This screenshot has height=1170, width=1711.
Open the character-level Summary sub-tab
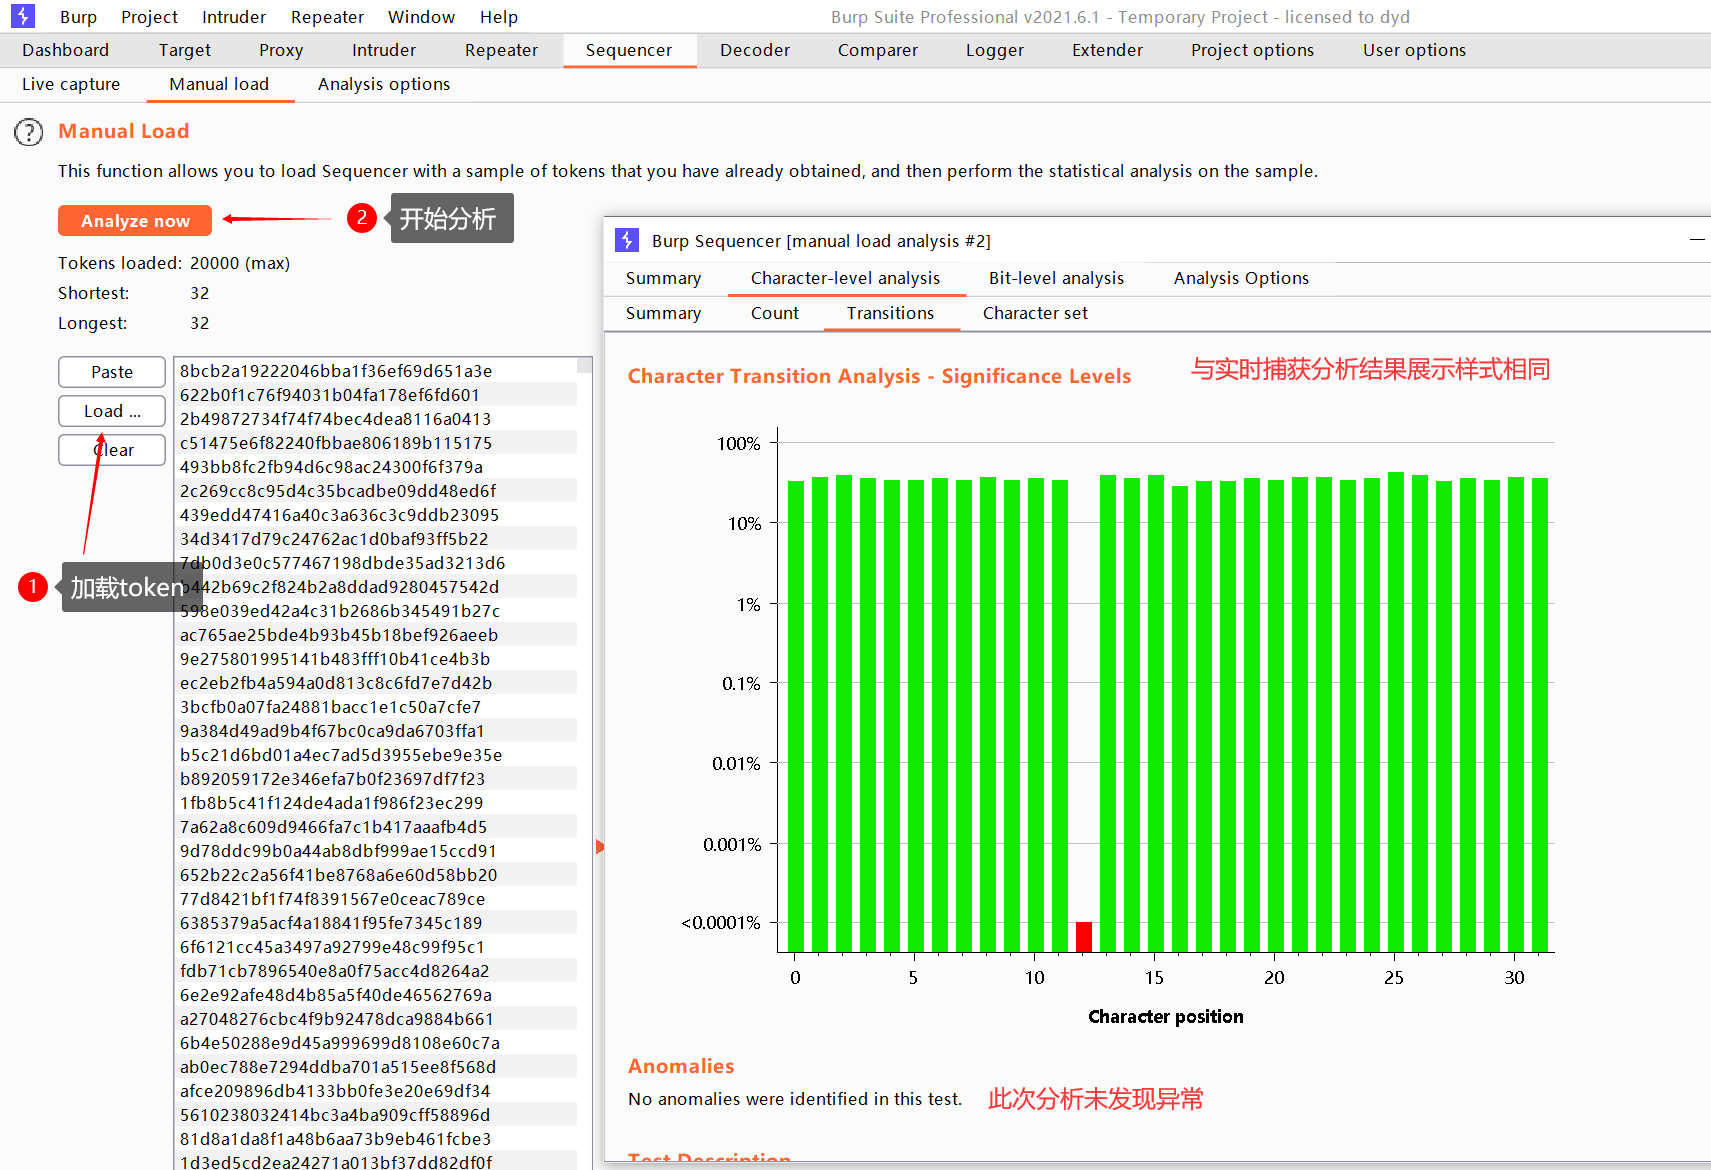(663, 313)
